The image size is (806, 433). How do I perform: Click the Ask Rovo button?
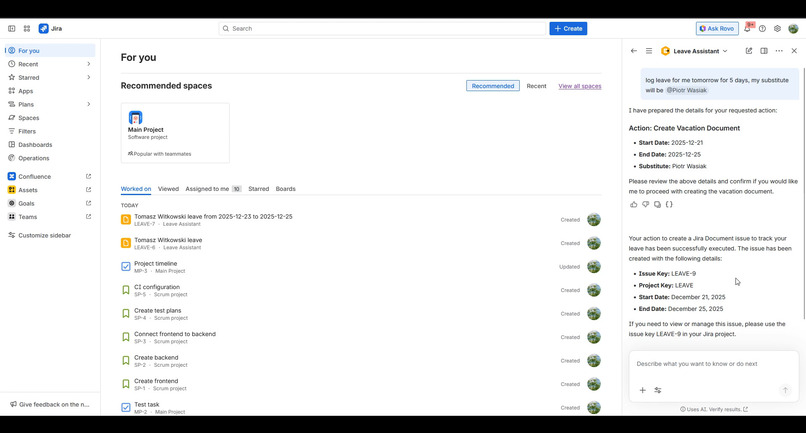pos(717,29)
